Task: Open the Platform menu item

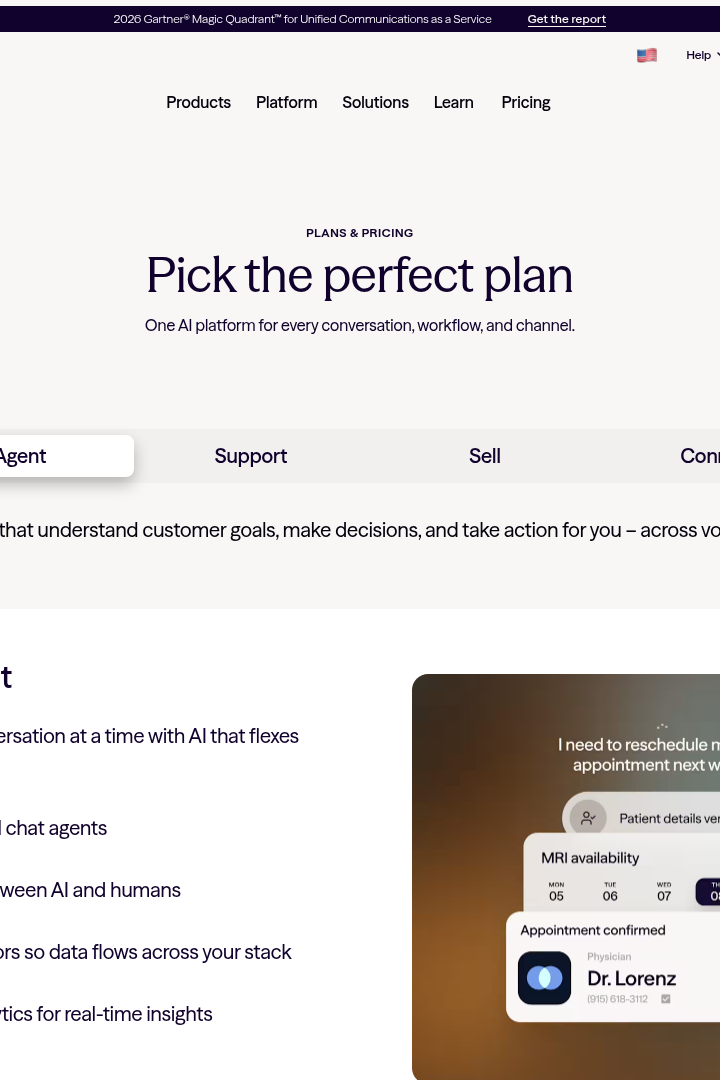Action: click(287, 103)
